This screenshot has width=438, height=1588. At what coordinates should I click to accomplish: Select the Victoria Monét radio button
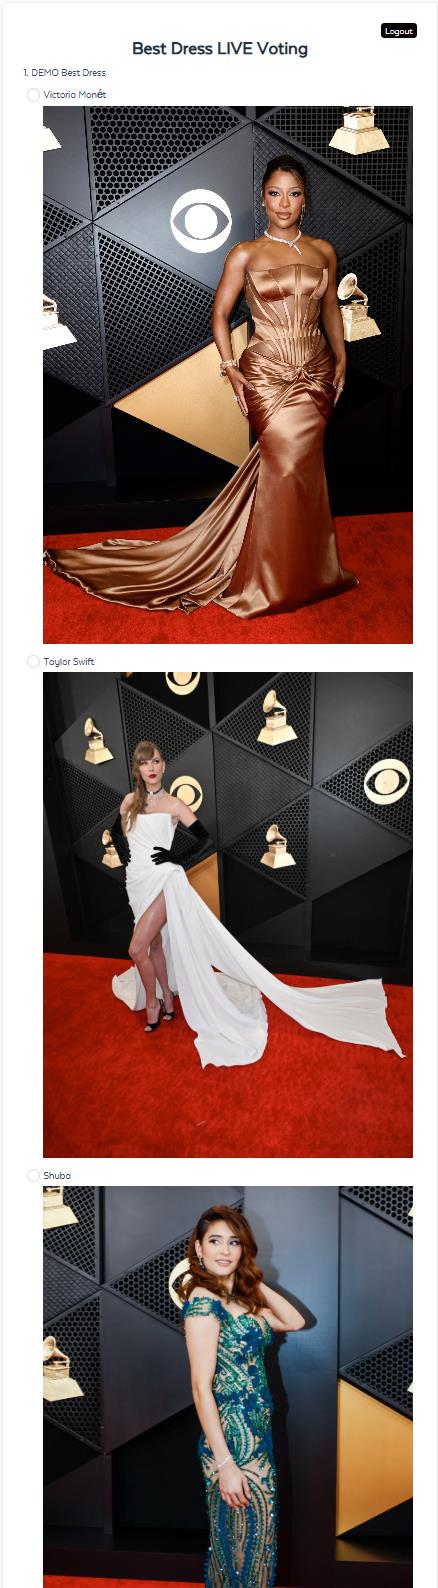pos(33,95)
